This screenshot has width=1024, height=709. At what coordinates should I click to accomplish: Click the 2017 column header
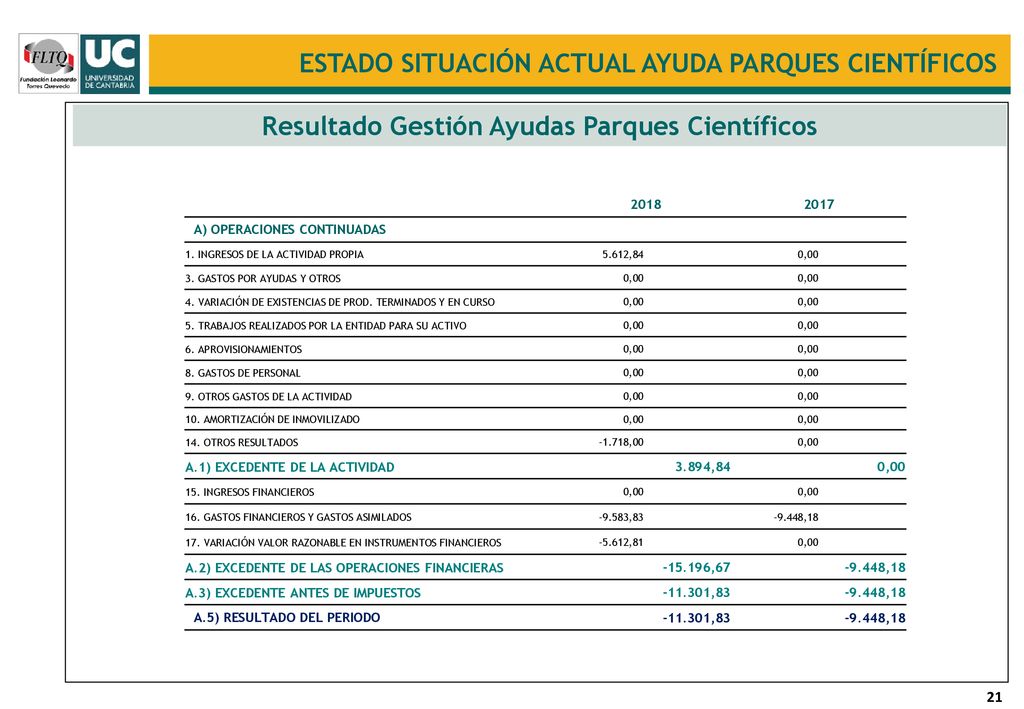point(819,204)
